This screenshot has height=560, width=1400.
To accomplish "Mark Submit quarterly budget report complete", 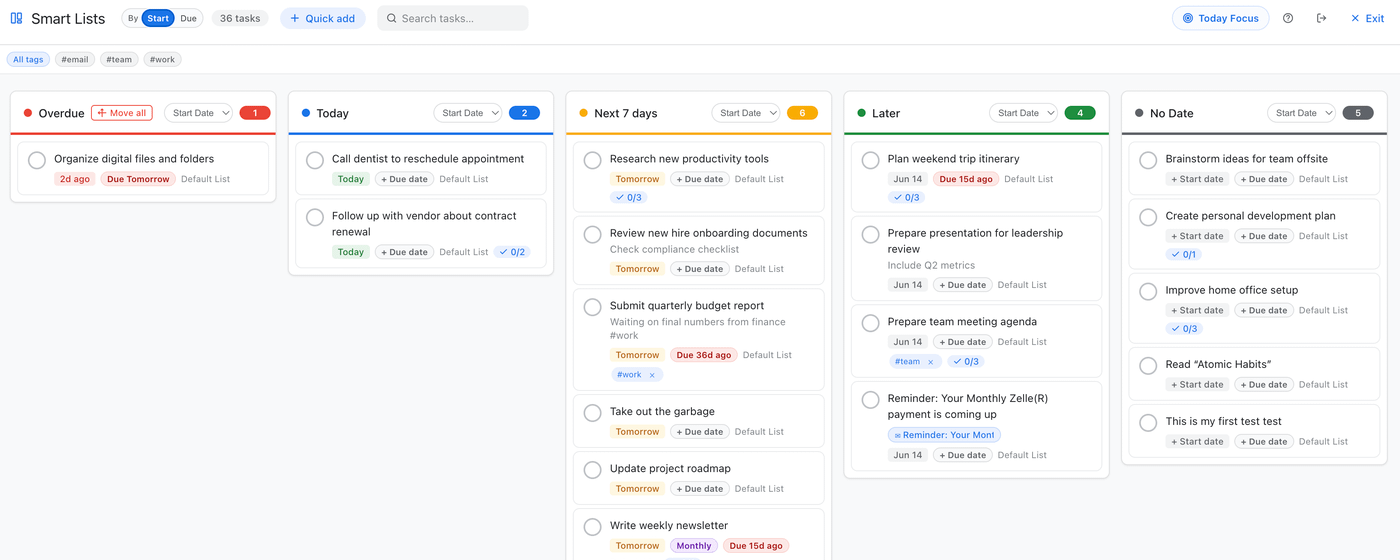I will point(593,307).
